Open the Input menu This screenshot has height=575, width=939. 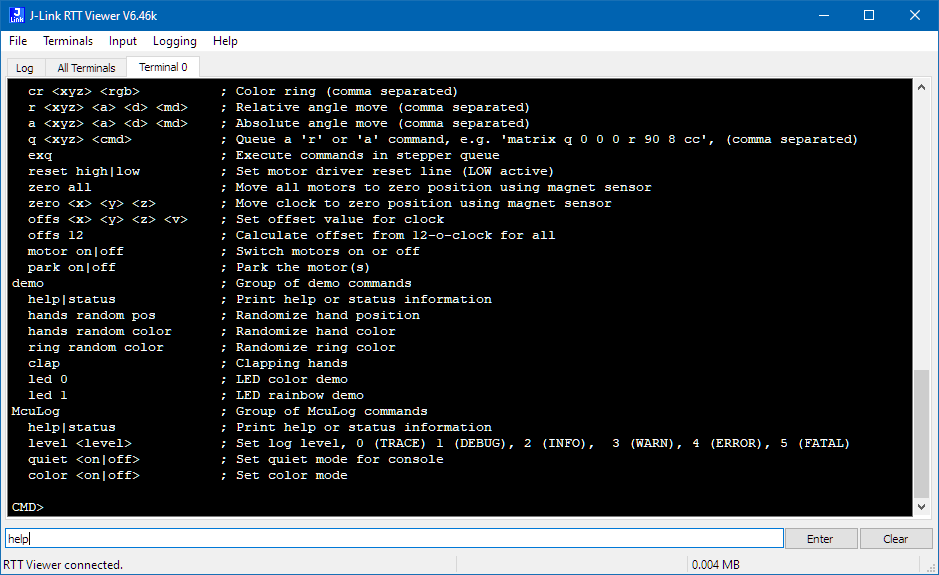[x=123, y=41]
